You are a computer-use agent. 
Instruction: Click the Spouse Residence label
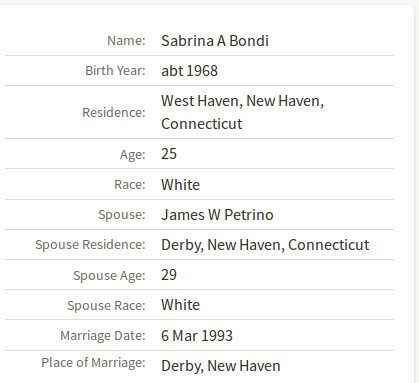pos(91,245)
